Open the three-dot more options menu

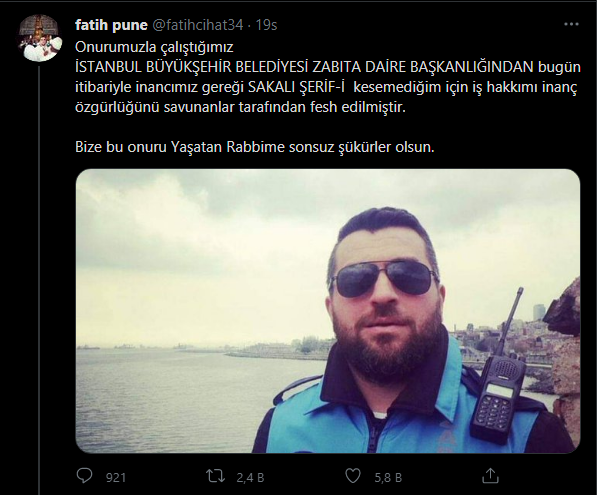(x=571, y=24)
